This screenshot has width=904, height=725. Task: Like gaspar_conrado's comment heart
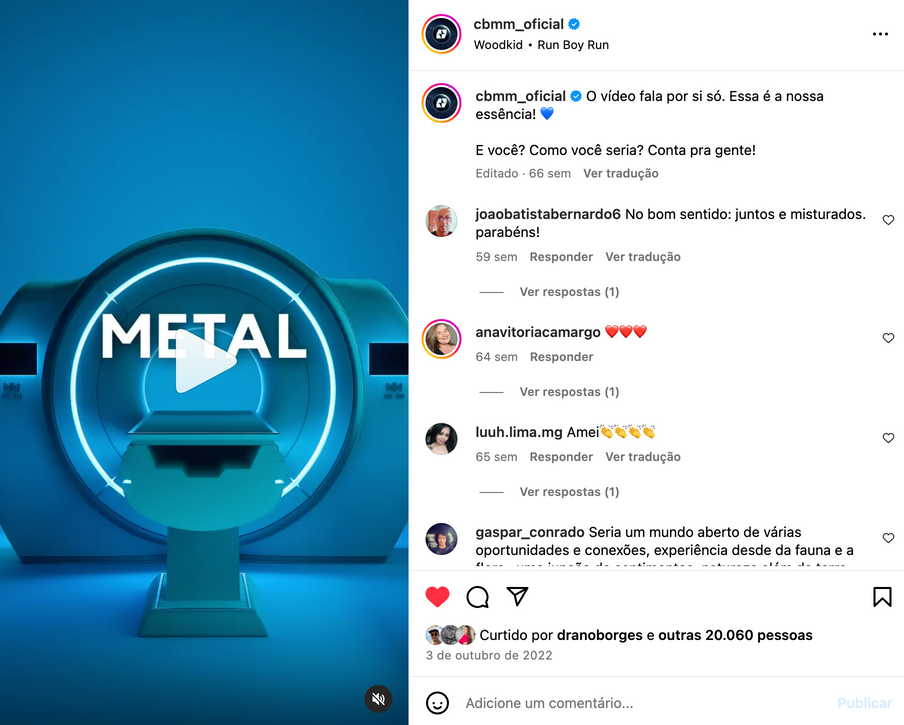coord(888,538)
